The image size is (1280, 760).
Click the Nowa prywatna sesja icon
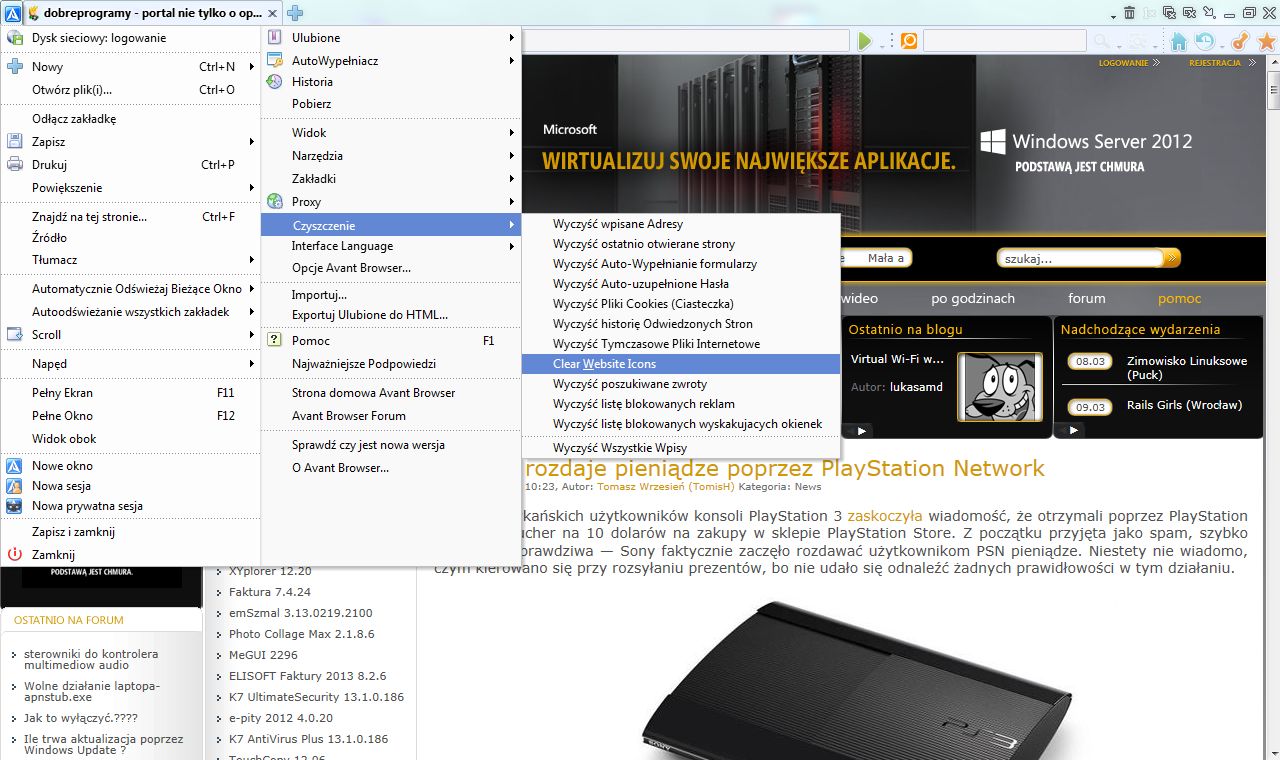pos(14,506)
